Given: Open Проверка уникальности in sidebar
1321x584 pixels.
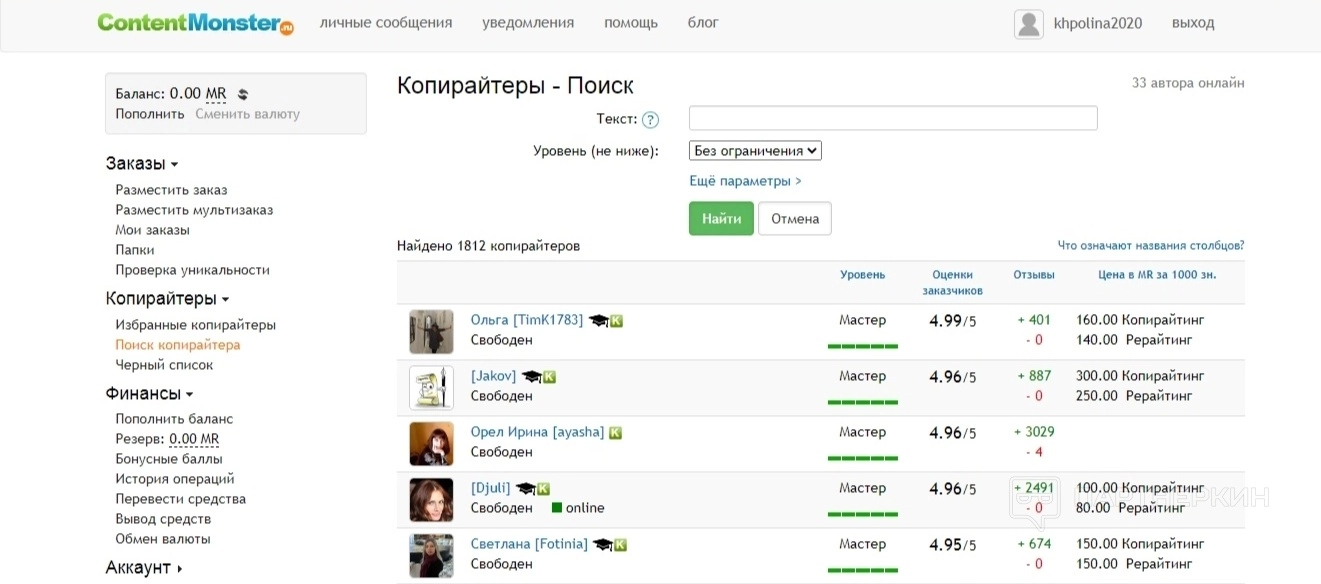Looking at the screenshot, I should click(x=192, y=270).
